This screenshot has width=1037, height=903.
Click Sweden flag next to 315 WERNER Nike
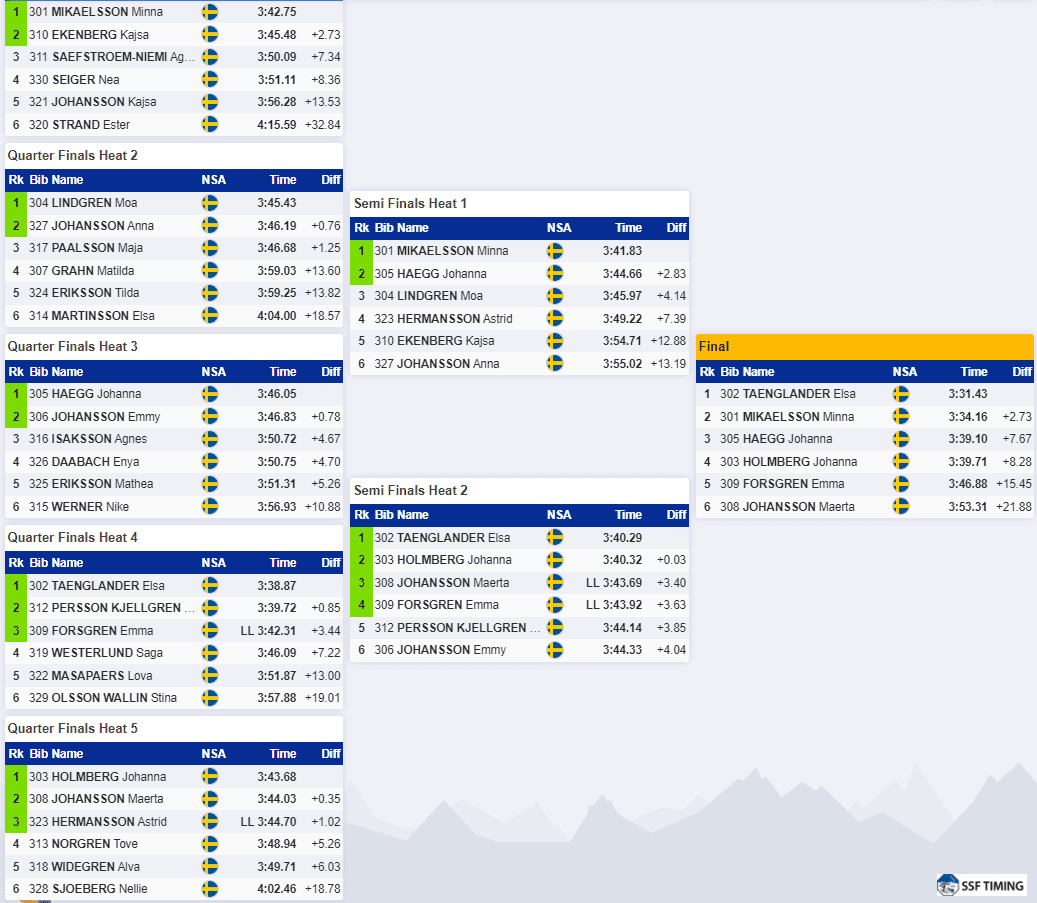click(x=210, y=507)
